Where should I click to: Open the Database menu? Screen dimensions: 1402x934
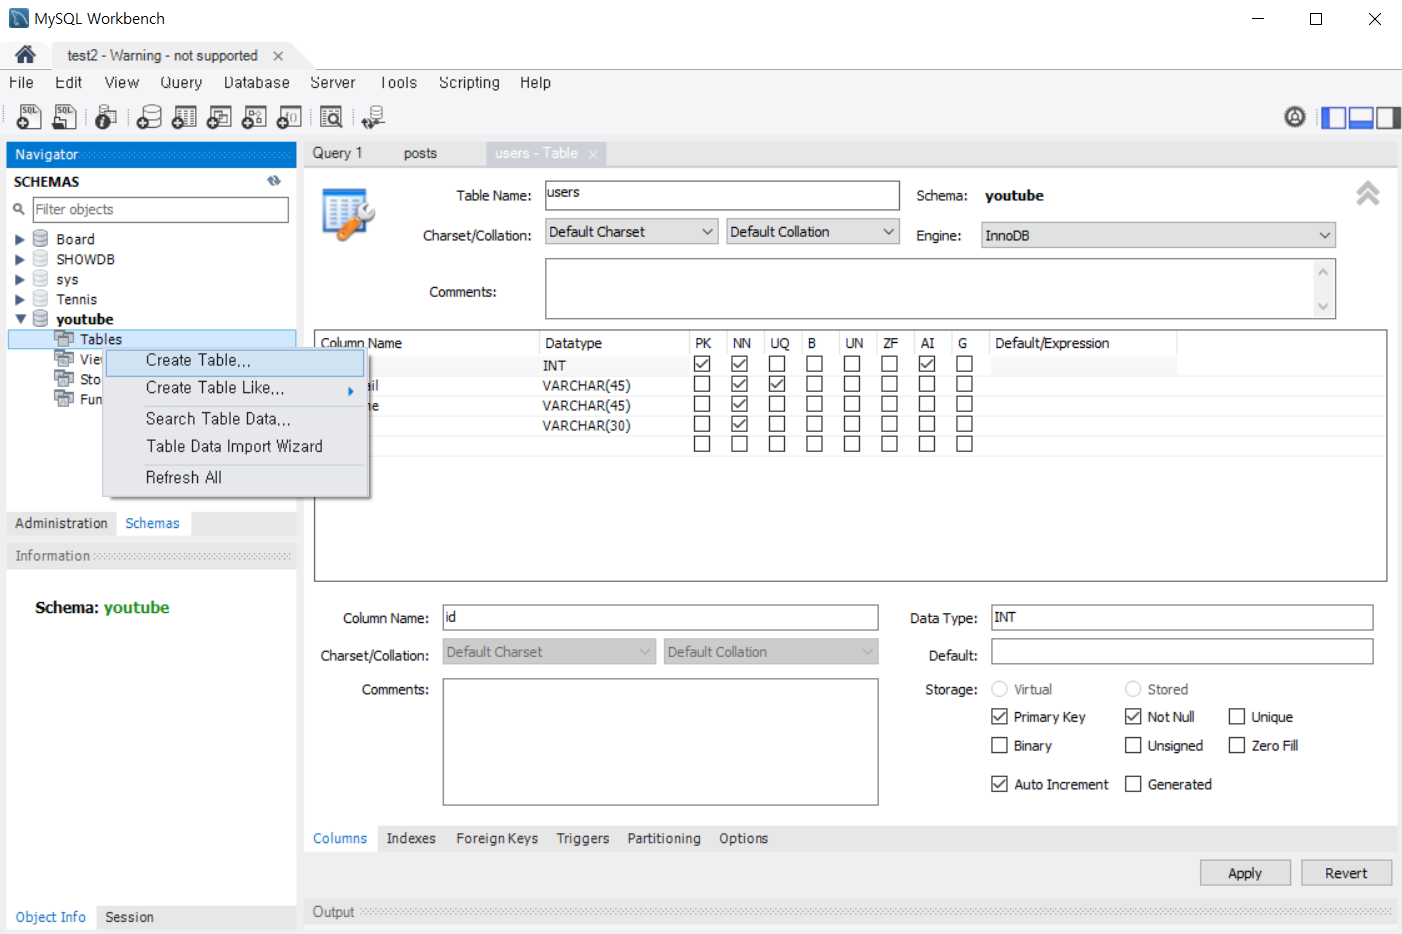tap(257, 83)
